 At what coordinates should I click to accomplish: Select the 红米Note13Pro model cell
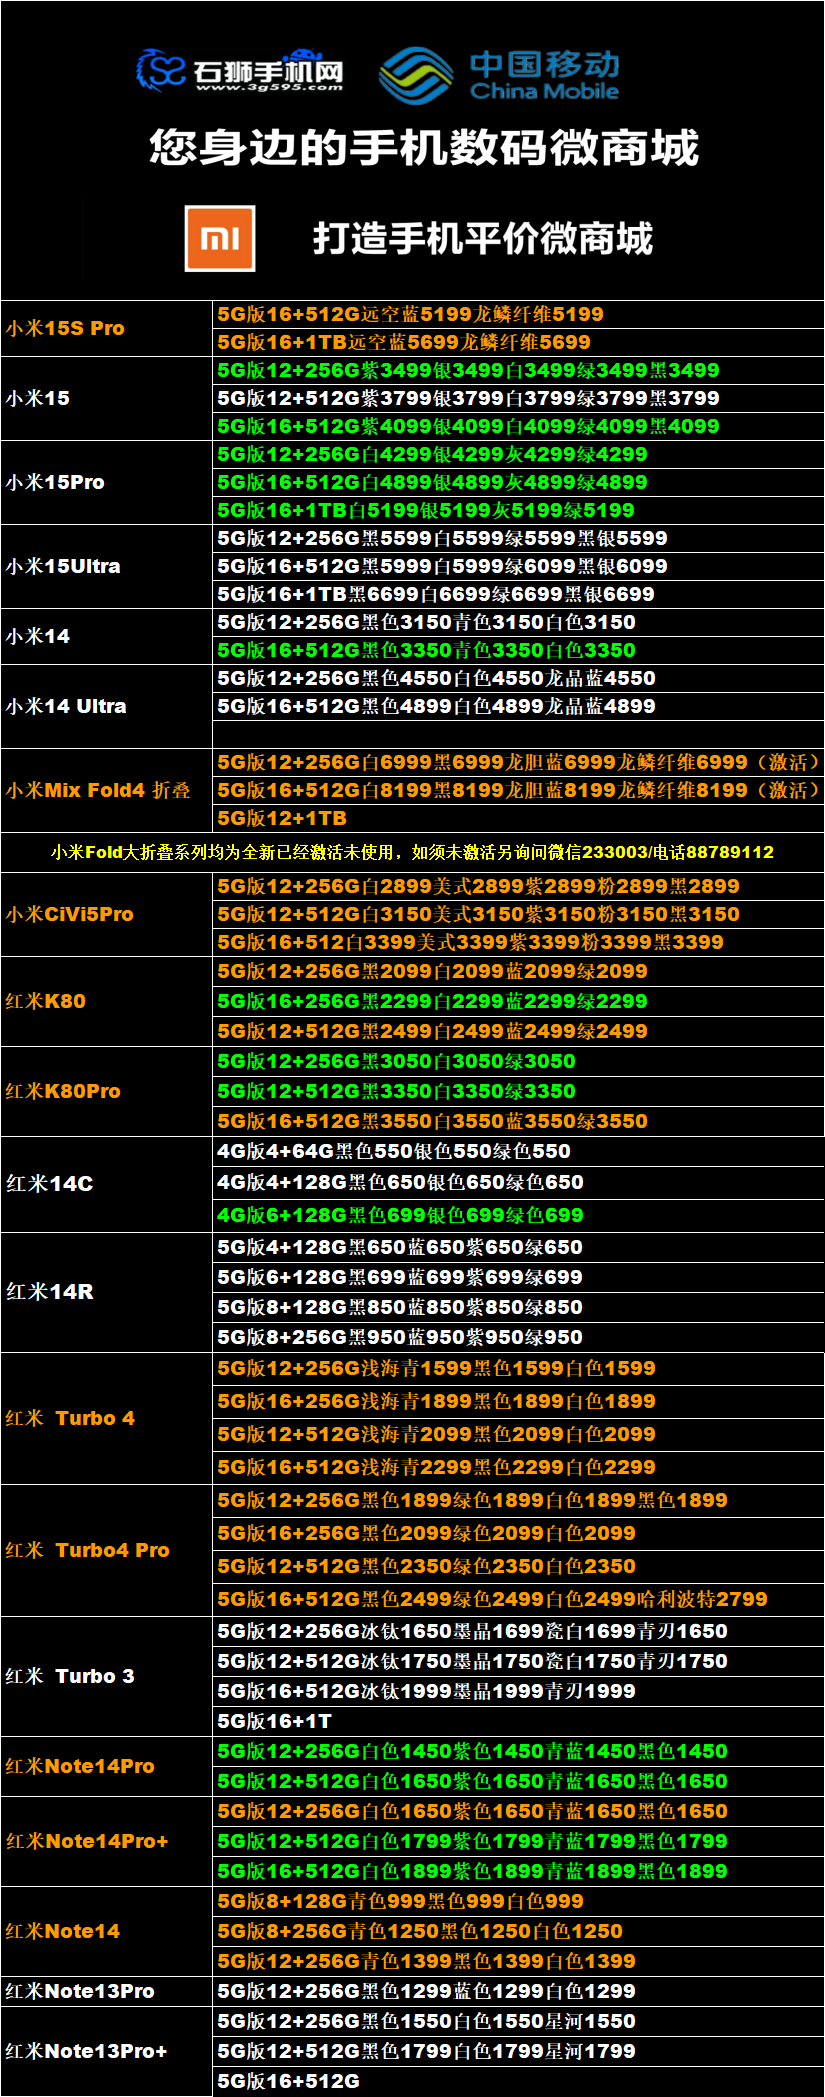coord(107,1991)
